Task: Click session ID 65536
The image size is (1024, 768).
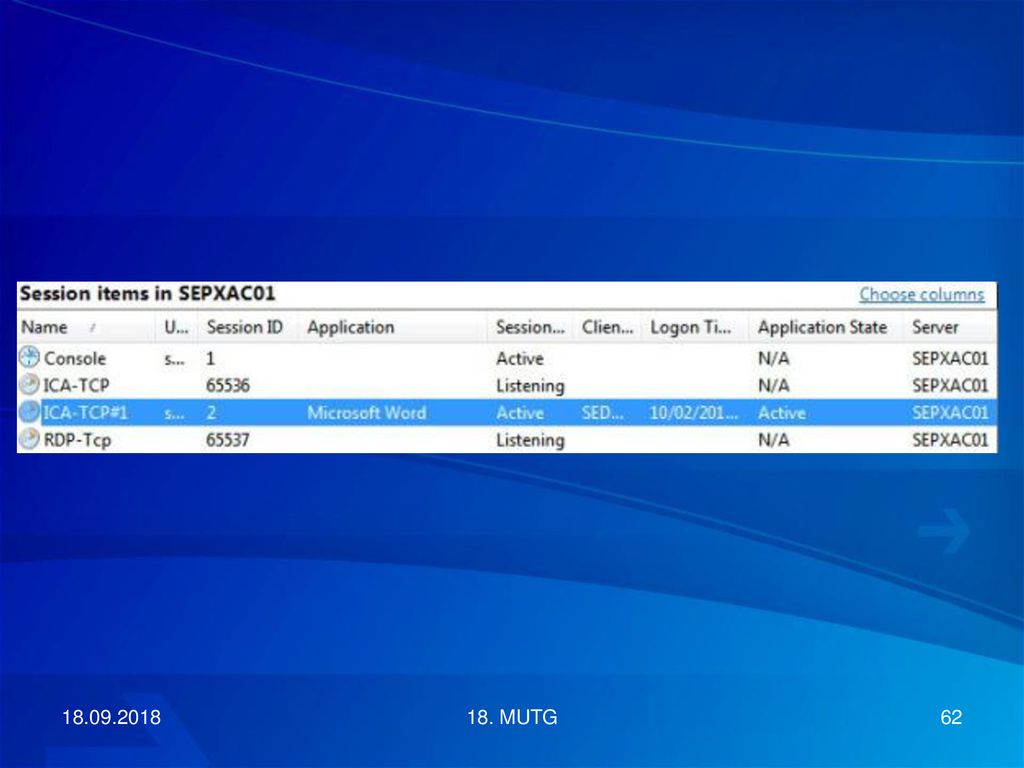Action: click(x=227, y=385)
